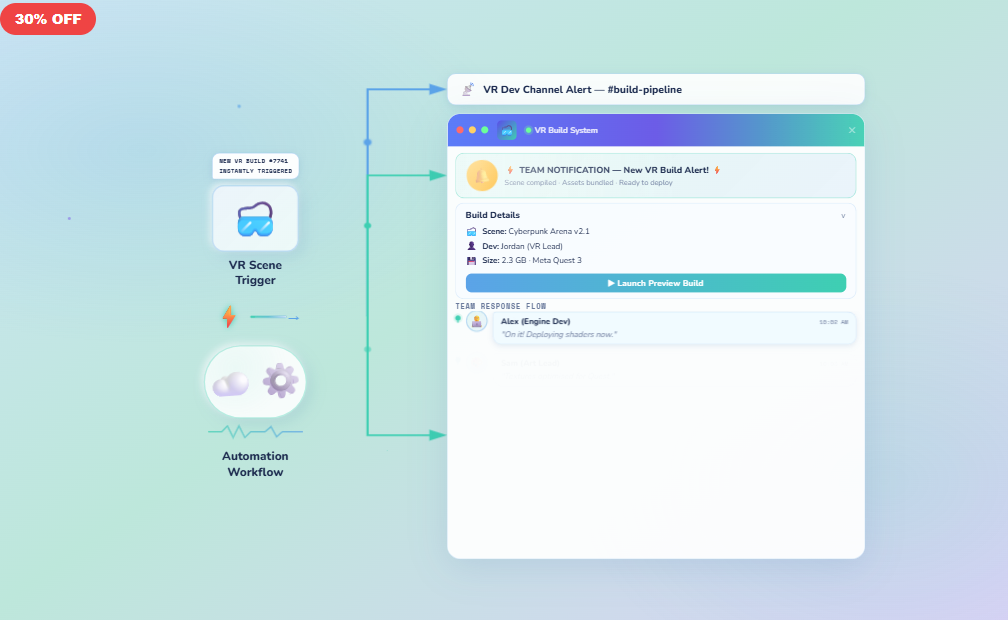Click the person icon next to Dev
Viewport: 1008px width, 620px height.
point(472,246)
